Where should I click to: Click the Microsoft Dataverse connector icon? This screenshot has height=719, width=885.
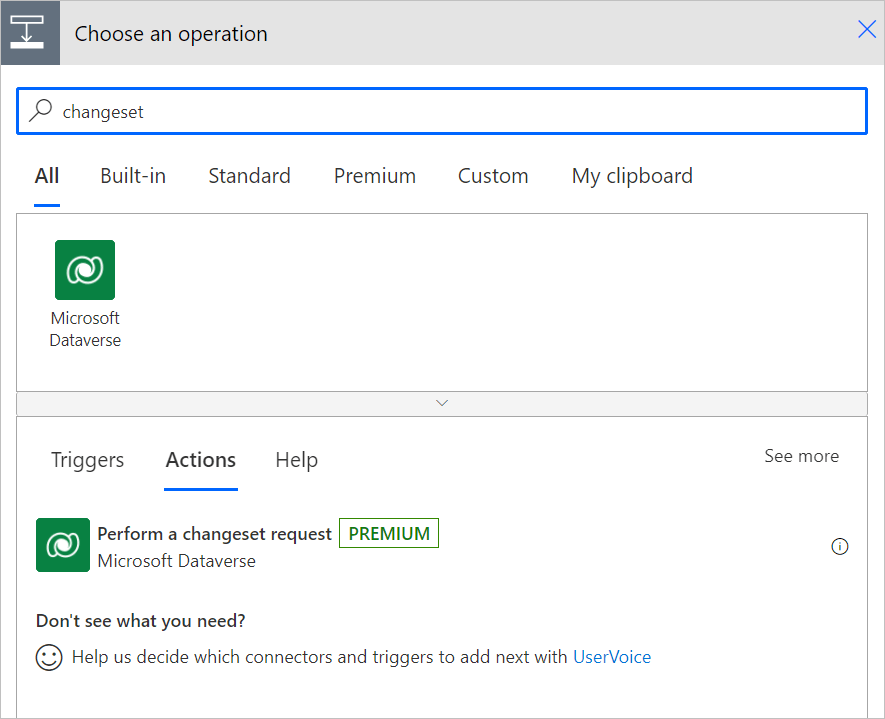tap(85, 270)
